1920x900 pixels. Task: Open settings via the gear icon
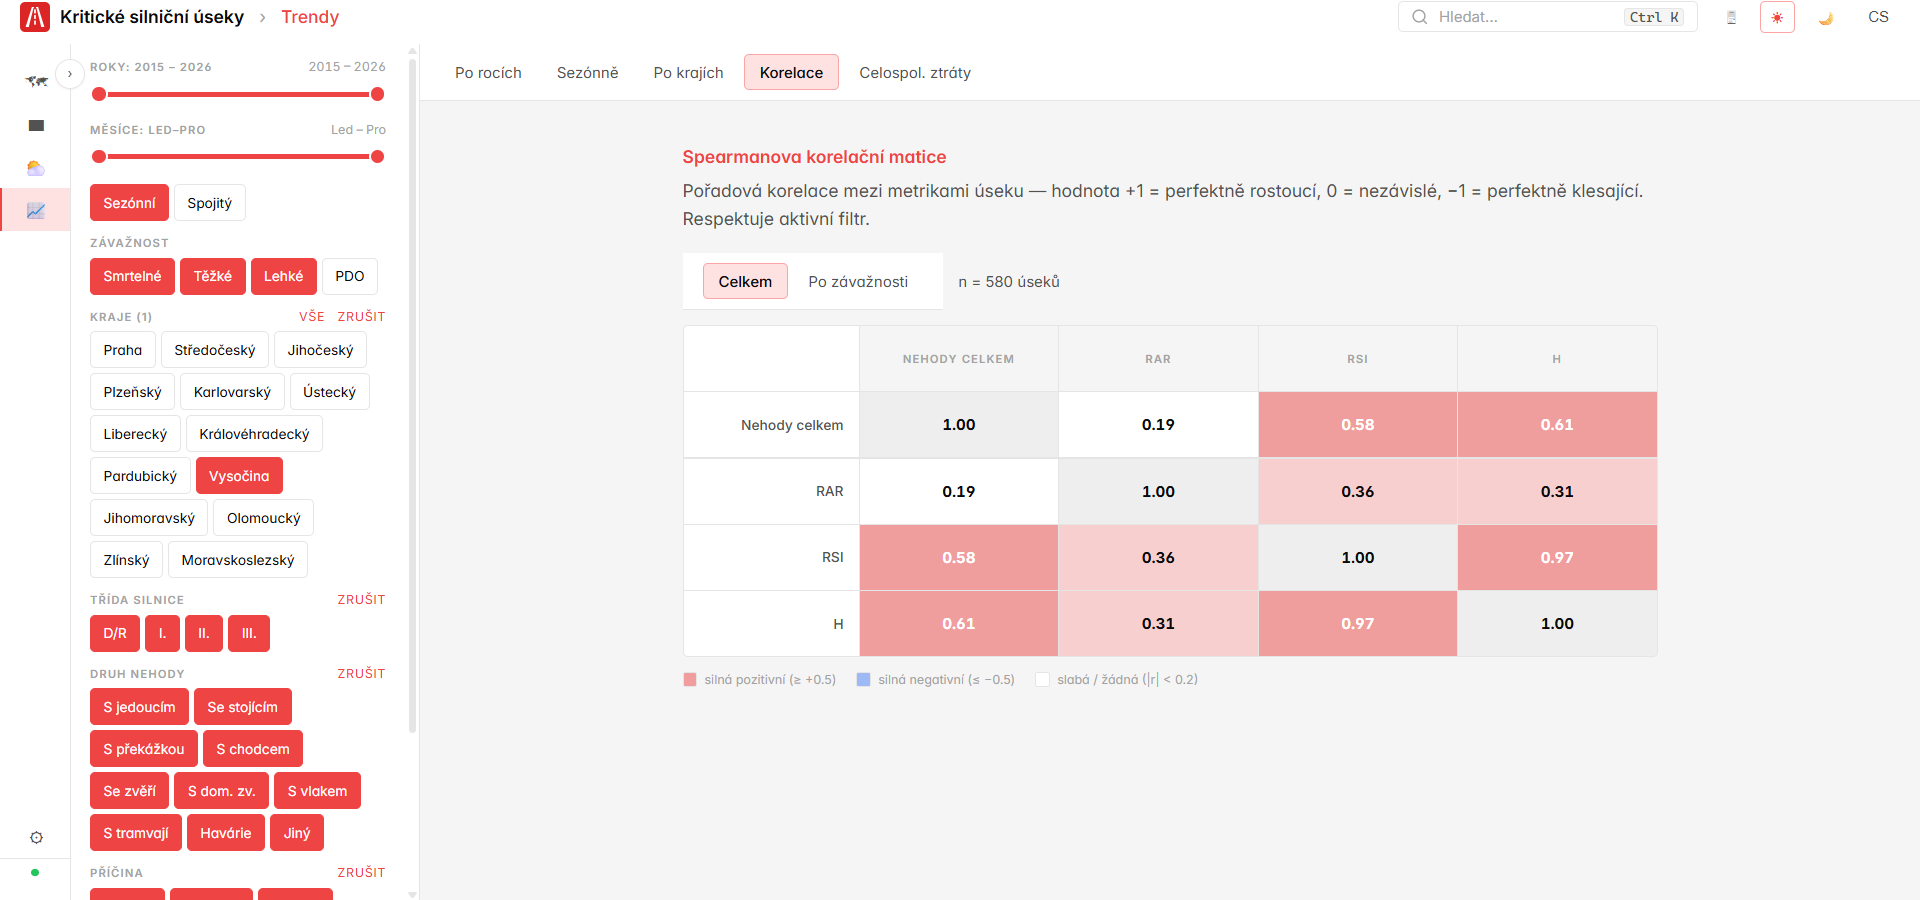click(x=36, y=838)
